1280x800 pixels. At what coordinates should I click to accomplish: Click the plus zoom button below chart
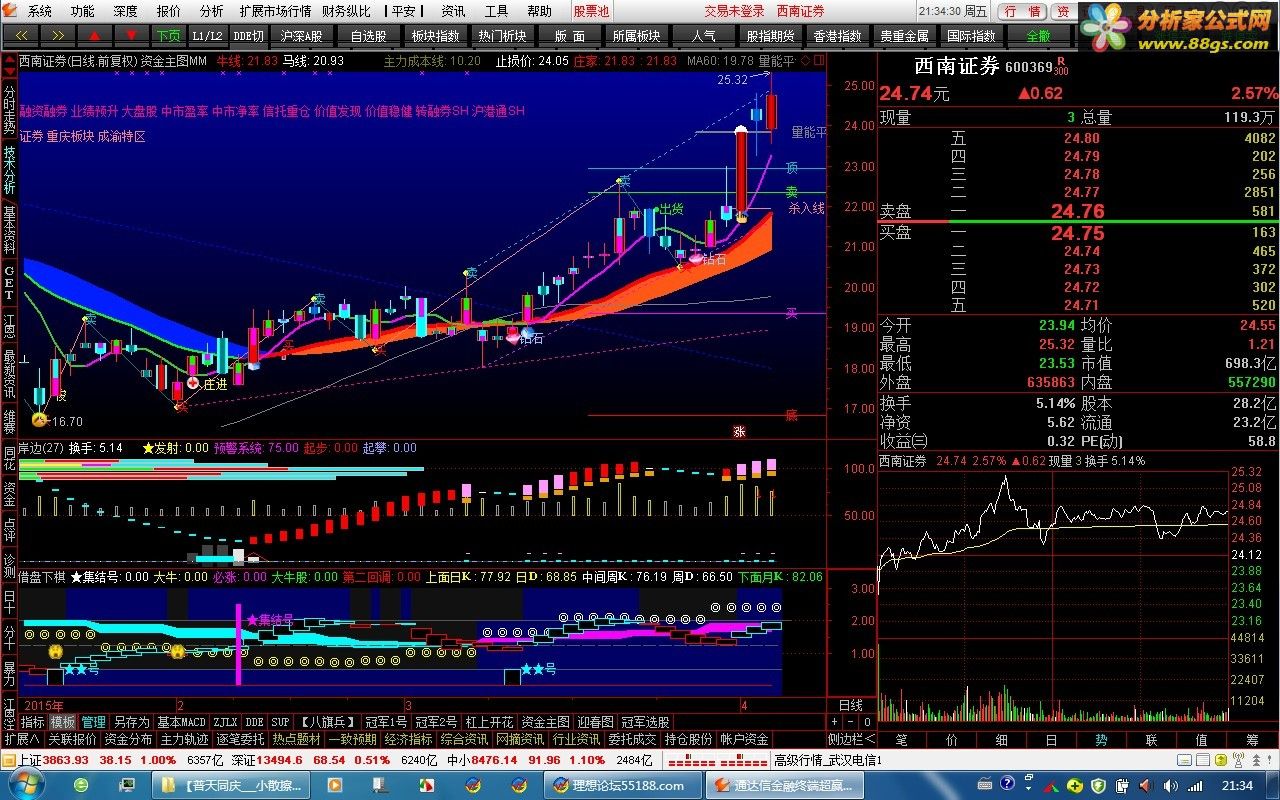(836, 722)
